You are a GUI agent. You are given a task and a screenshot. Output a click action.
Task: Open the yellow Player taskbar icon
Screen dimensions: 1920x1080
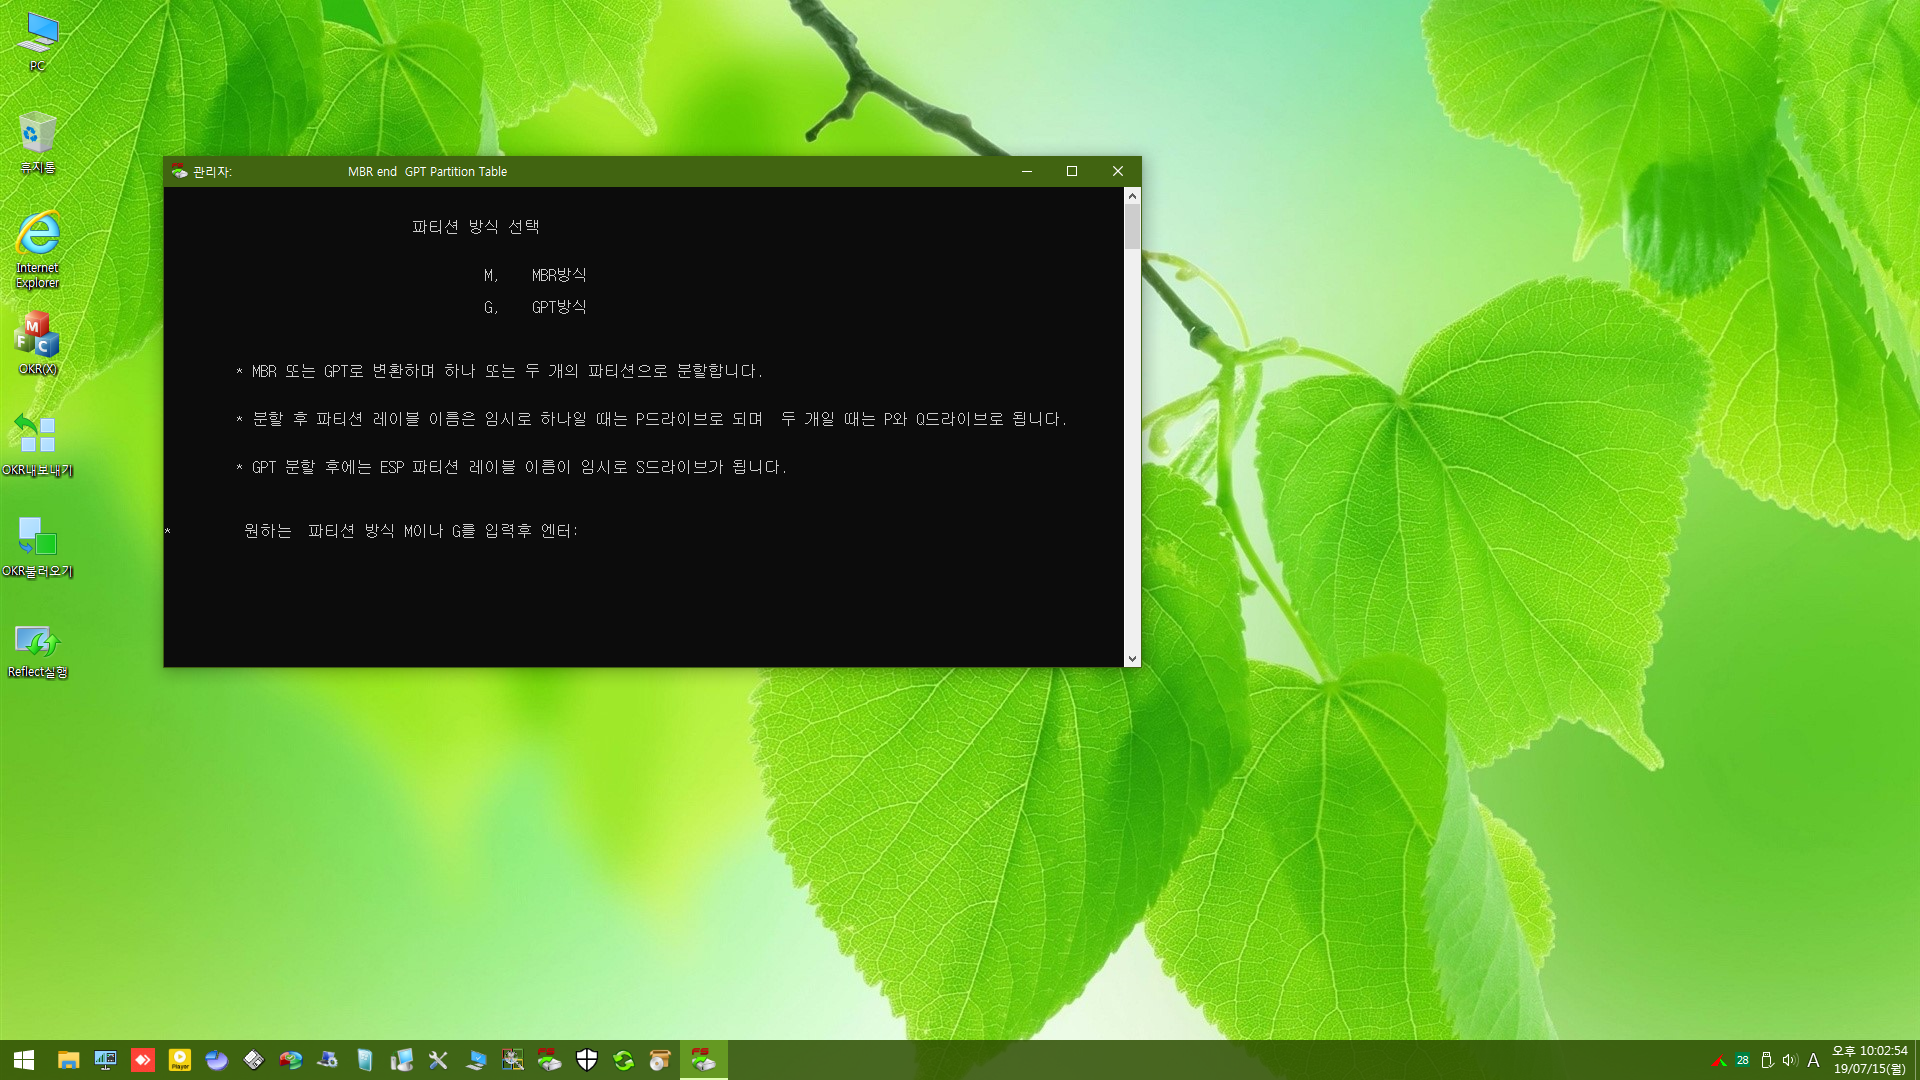coord(180,1060)
